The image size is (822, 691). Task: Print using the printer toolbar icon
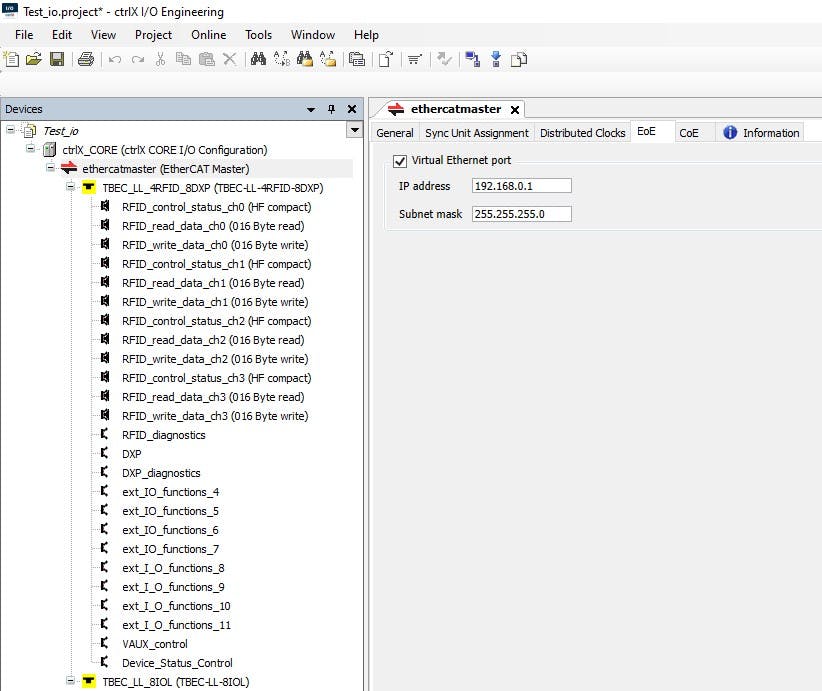click(x=86, y=59)
